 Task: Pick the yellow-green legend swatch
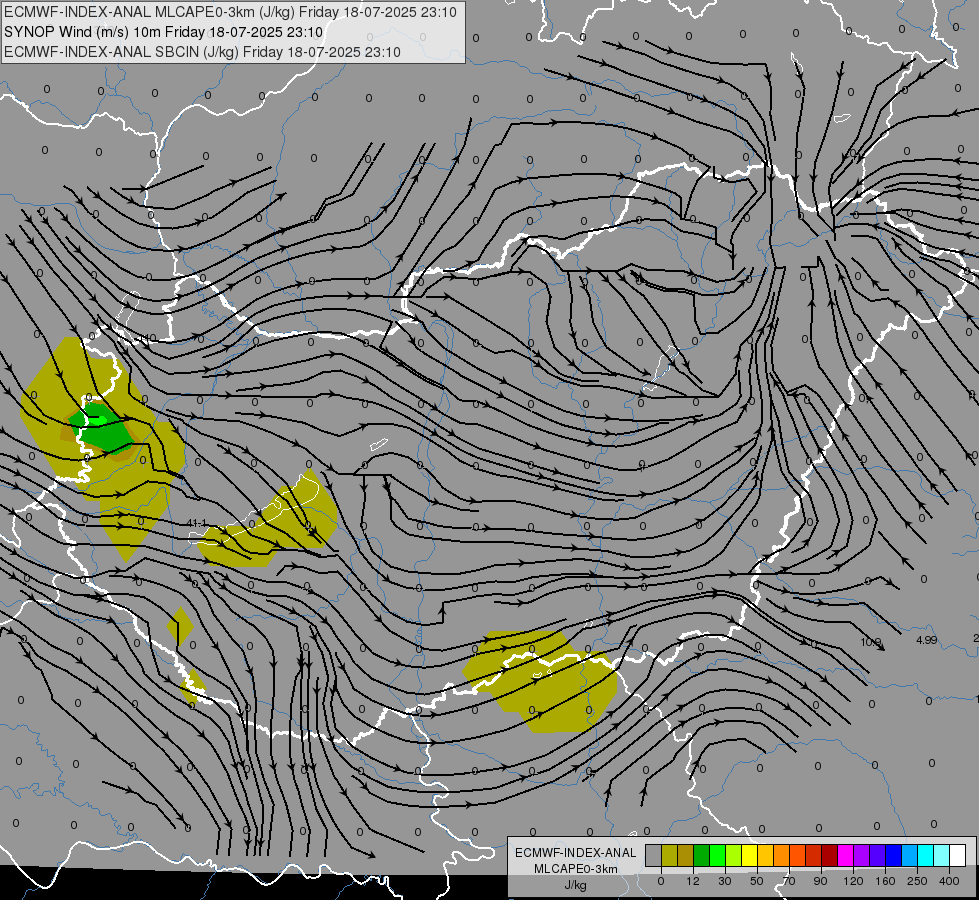click(734, 855)
